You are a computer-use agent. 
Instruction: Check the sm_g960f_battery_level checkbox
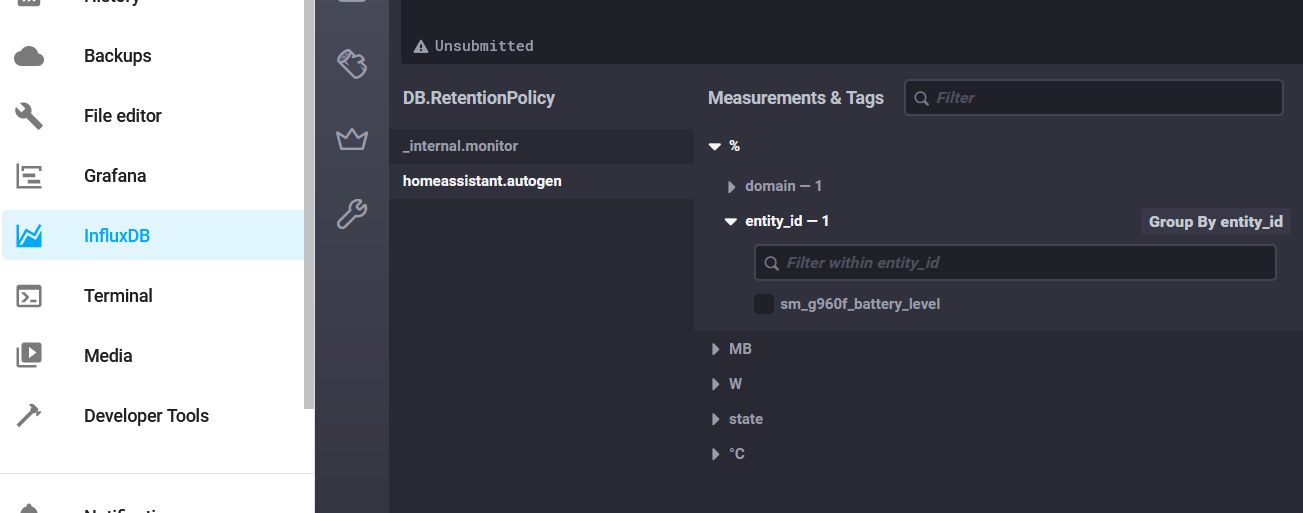[x=764, y=304]
